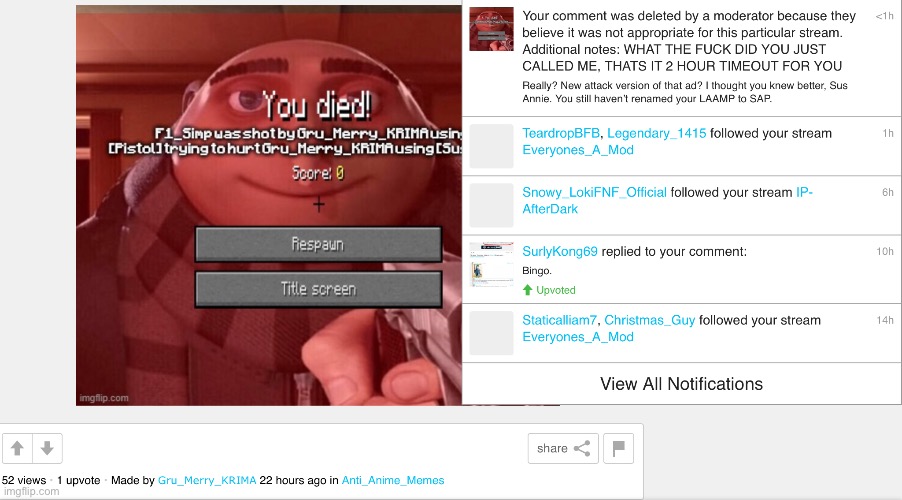Open the share button

click(563, 448)
